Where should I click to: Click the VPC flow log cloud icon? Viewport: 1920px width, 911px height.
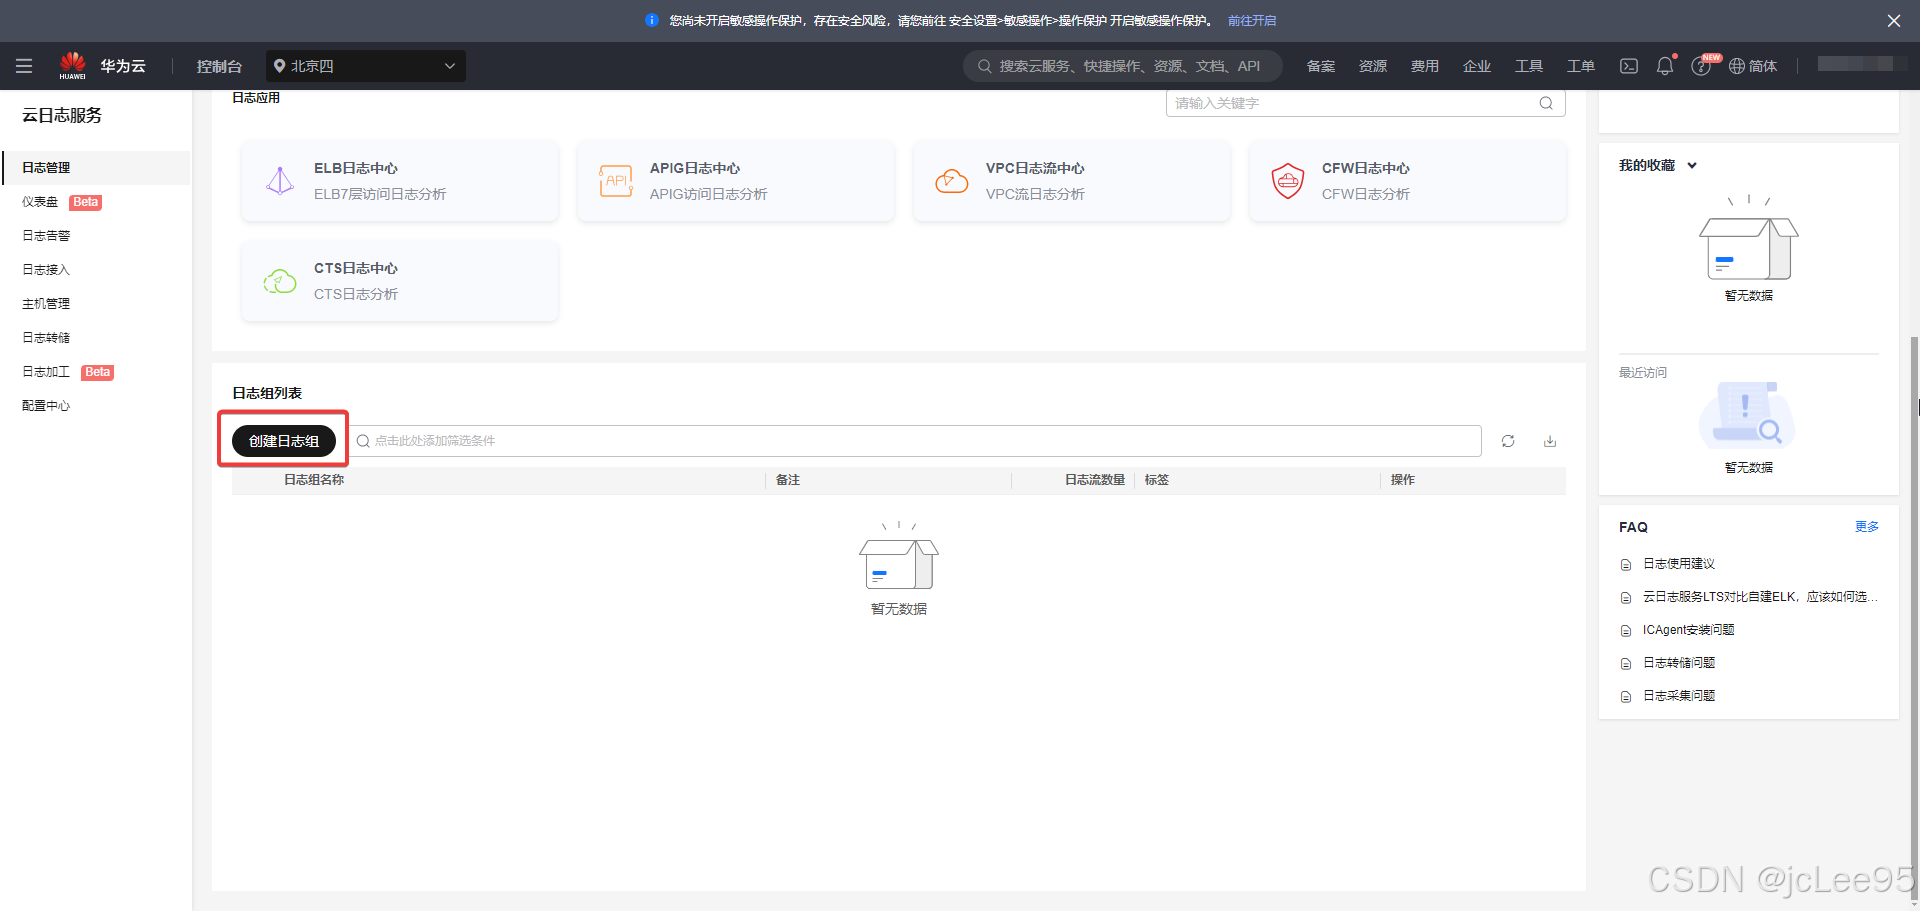pos(952,181)
